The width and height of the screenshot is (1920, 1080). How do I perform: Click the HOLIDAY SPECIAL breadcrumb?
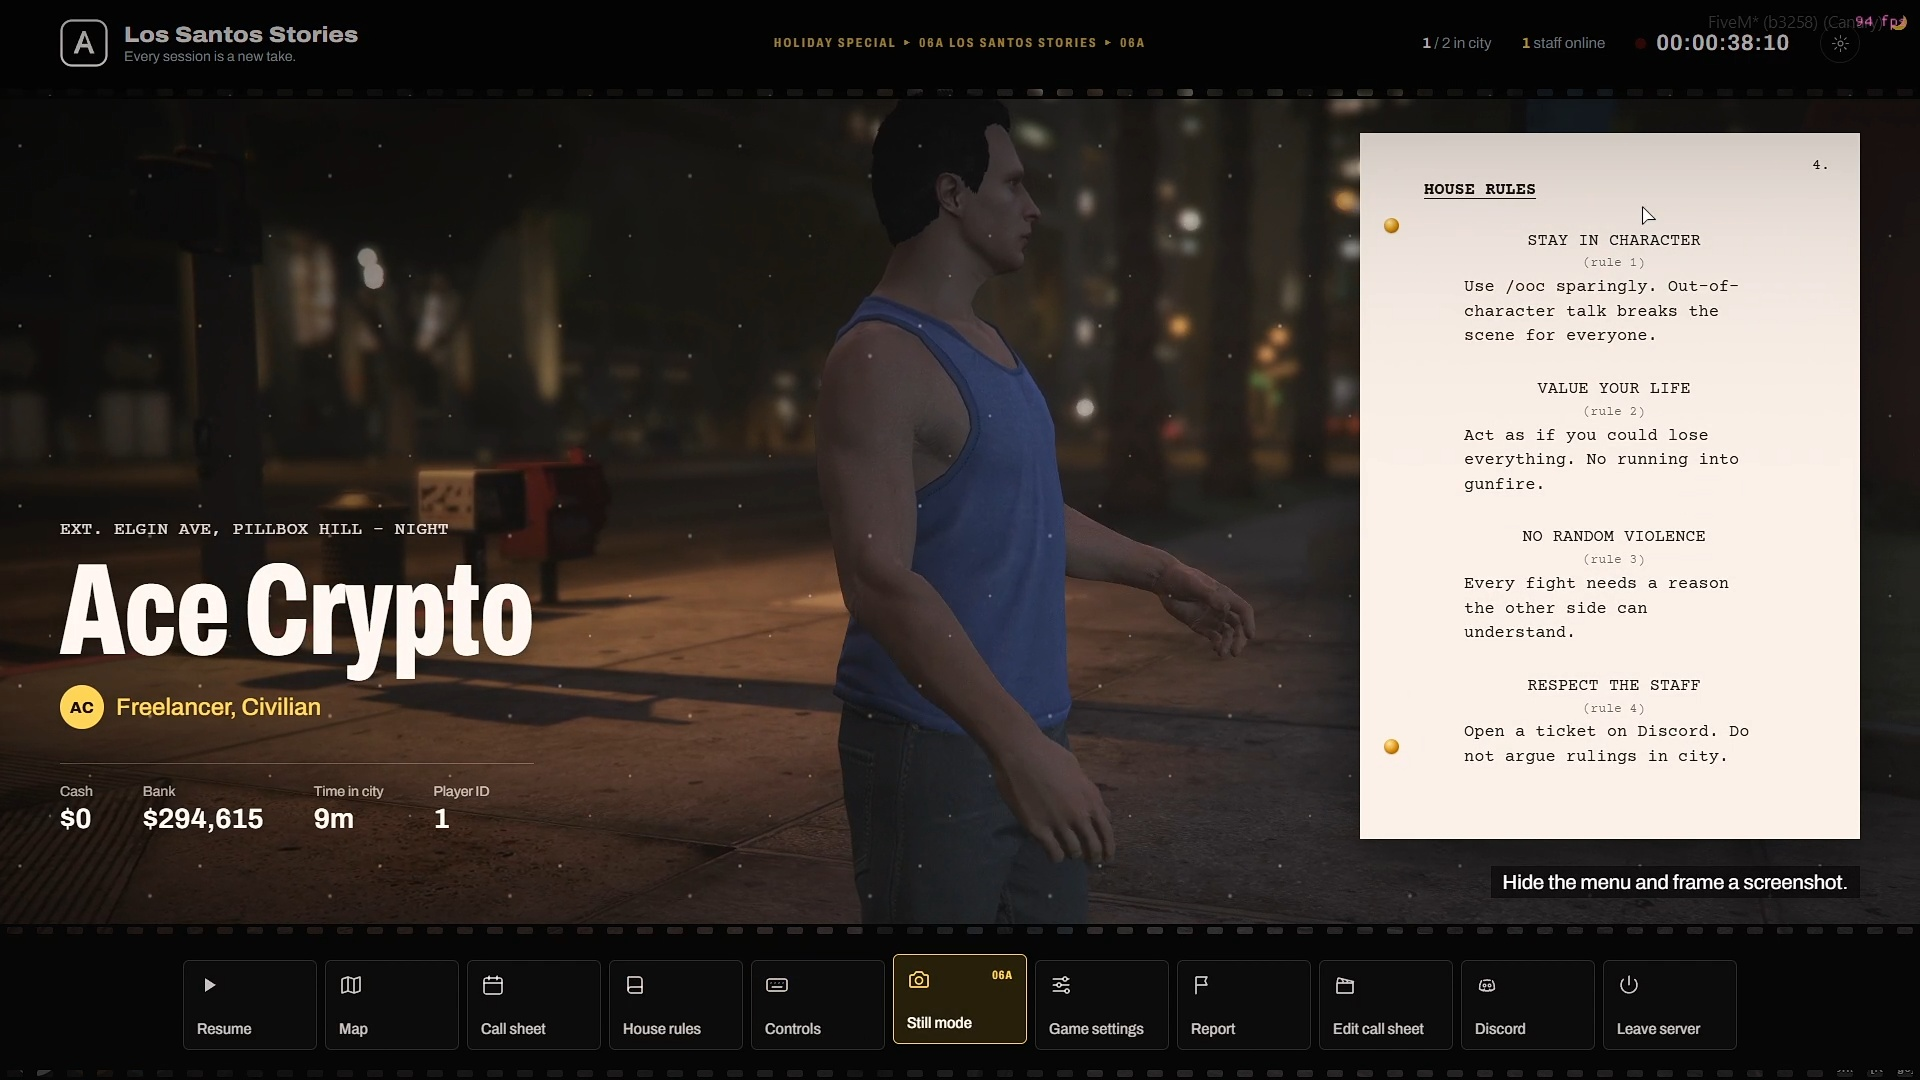coord(834,43)
